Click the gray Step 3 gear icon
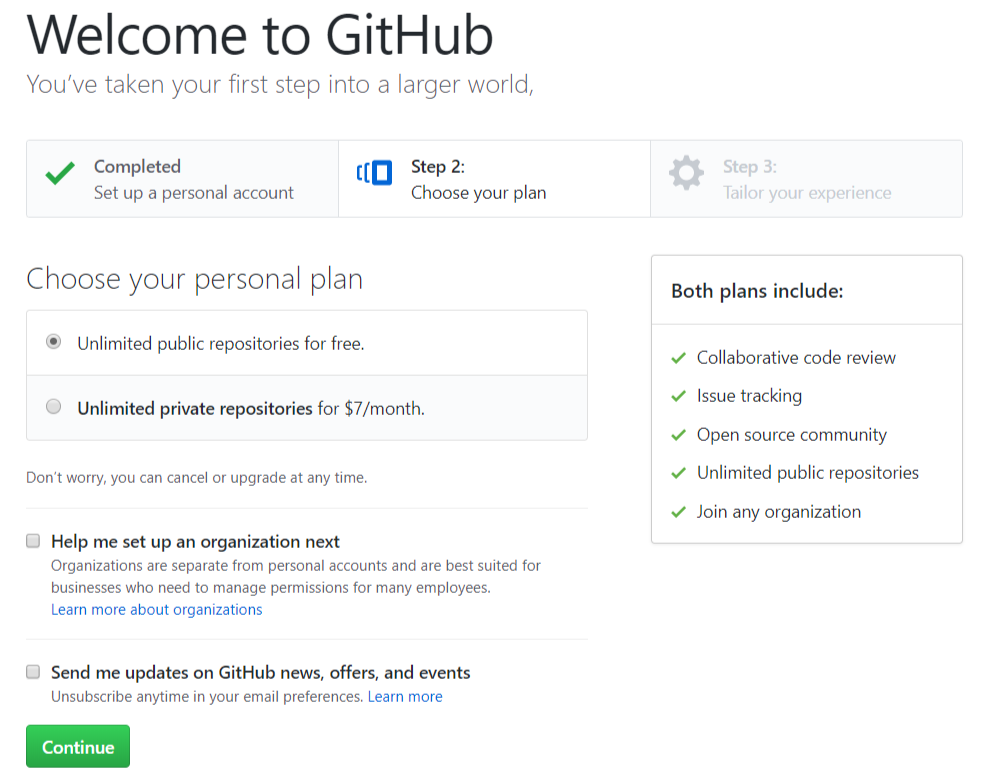 click(686, 173)
